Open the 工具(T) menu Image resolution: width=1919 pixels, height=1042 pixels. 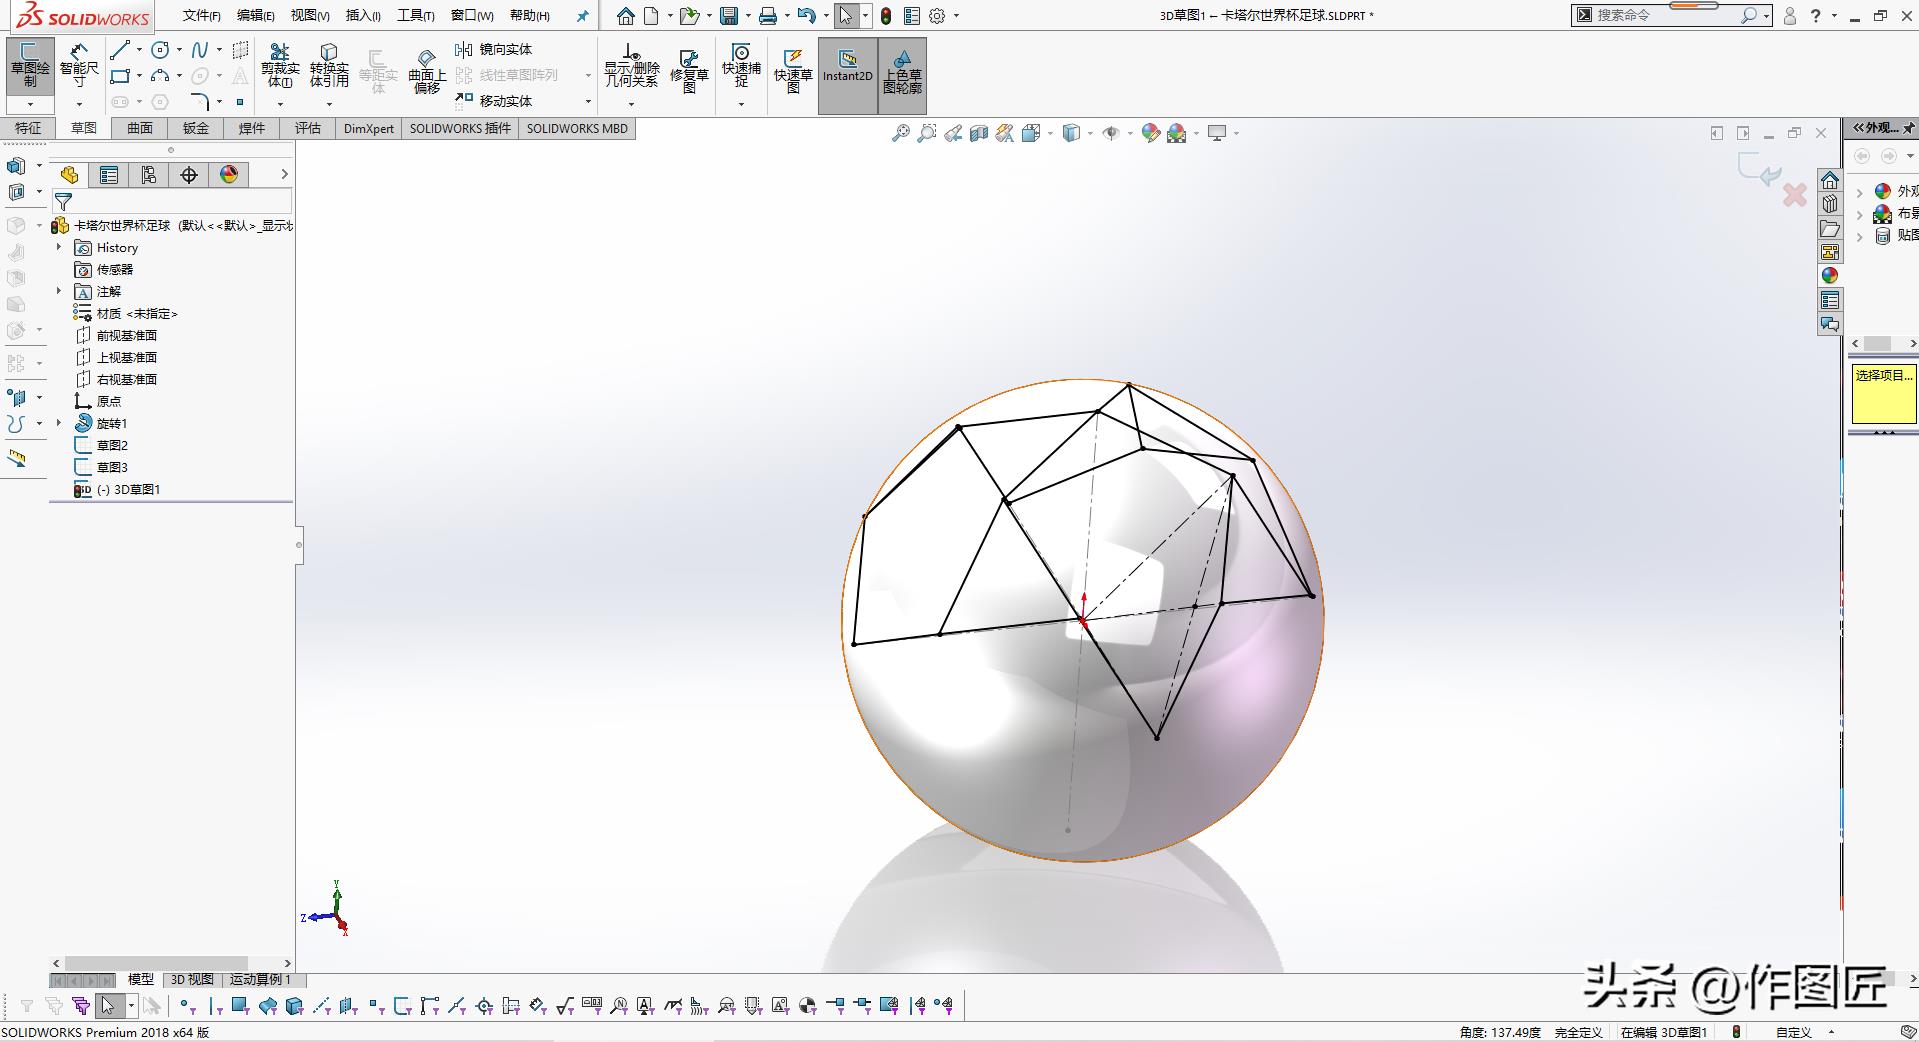coord(415,15)
